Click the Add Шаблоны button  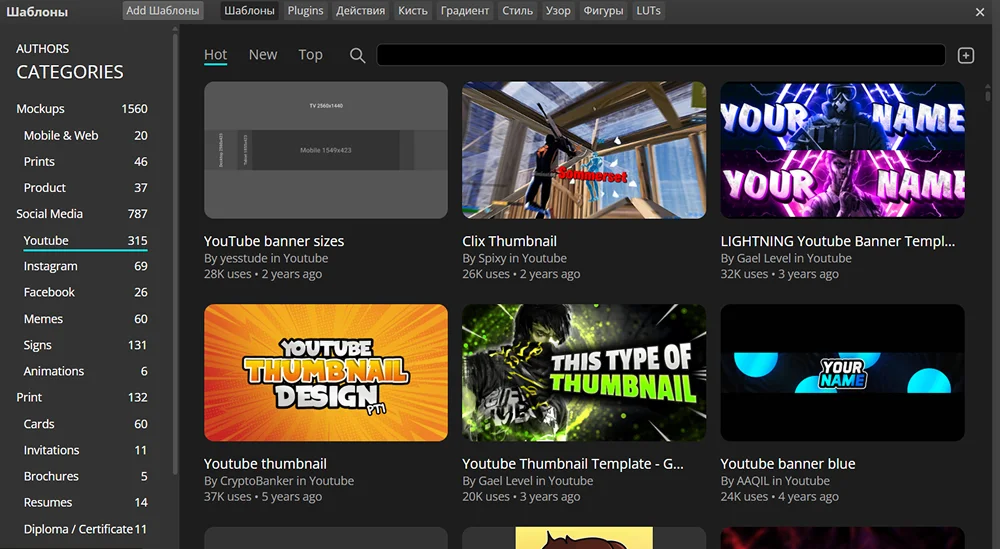click(x=163, y=11)
